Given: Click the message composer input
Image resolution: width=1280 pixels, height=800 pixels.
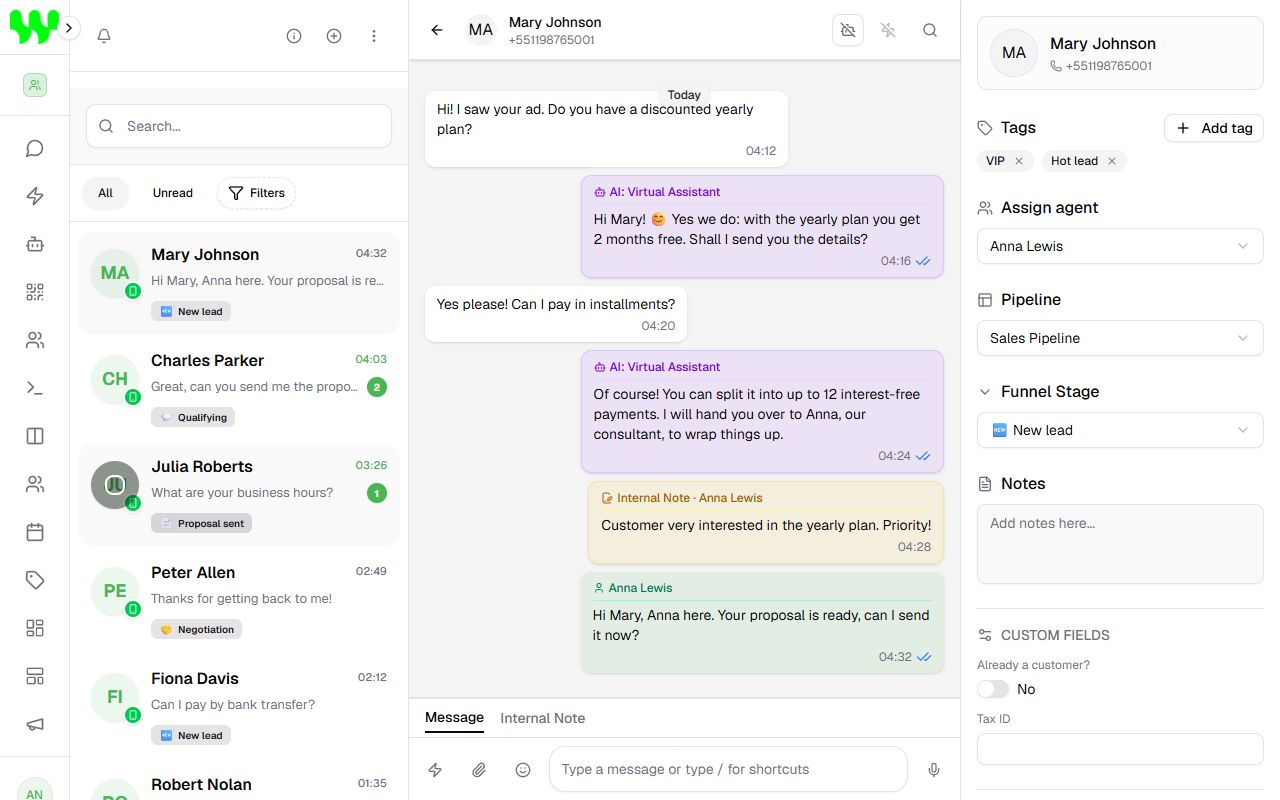Looking at the screenshot, I should 728,769.
